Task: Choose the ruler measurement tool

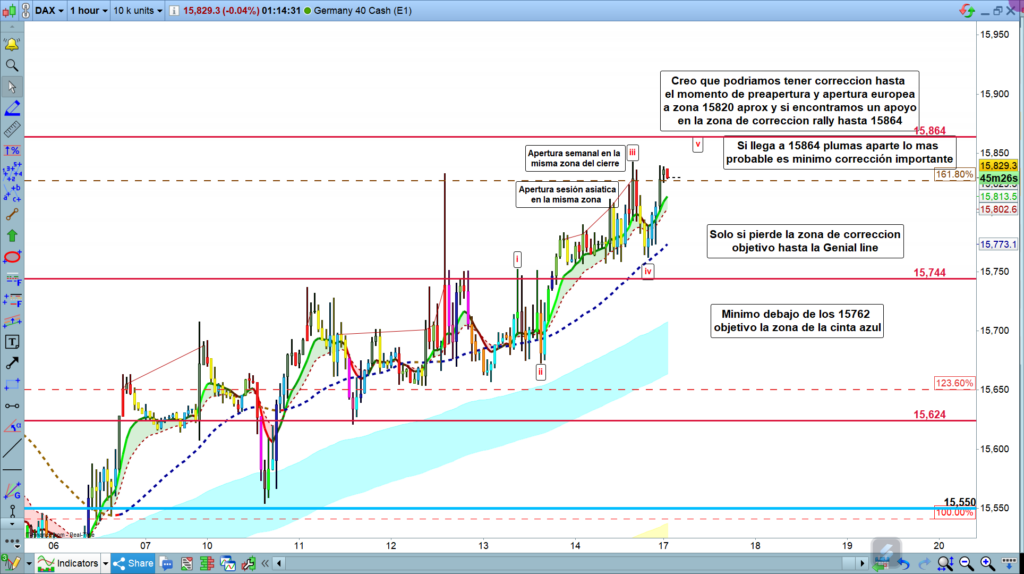Action: (12, 129)
